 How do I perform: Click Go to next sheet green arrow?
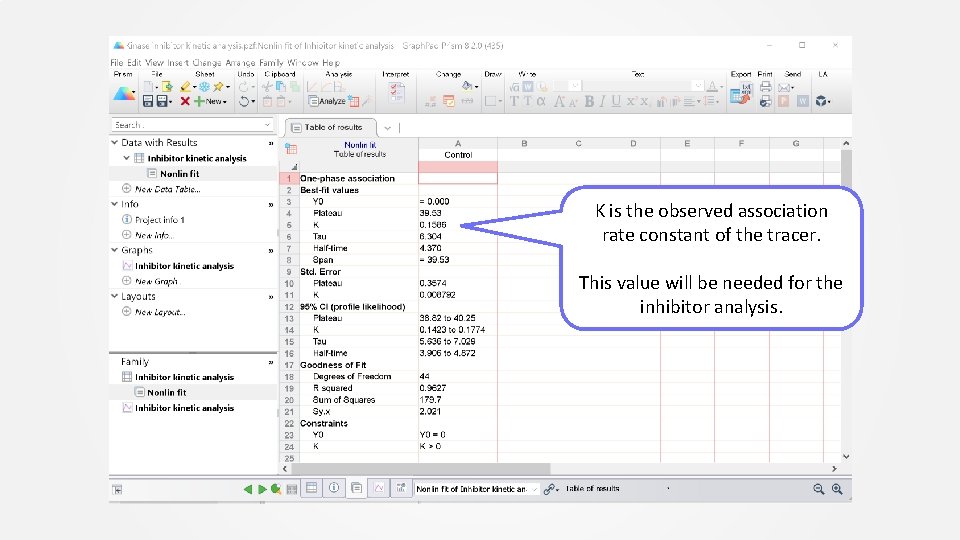pos(262,489)
